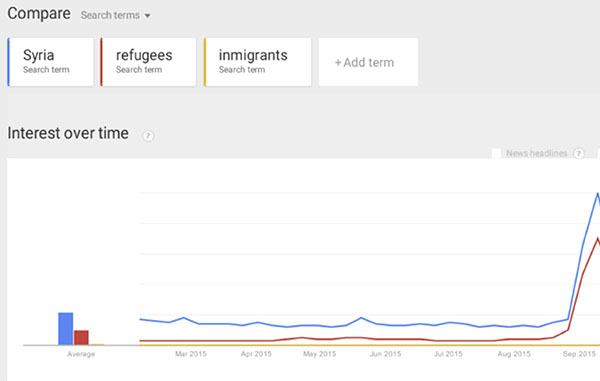Click help icon beside Interest over time

click(x=148, y=136)
